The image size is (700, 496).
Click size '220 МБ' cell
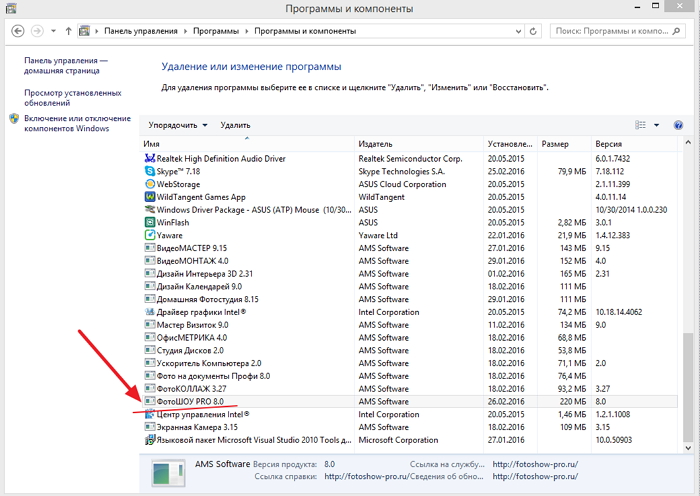pyautogui.click(x=573, y=402)
